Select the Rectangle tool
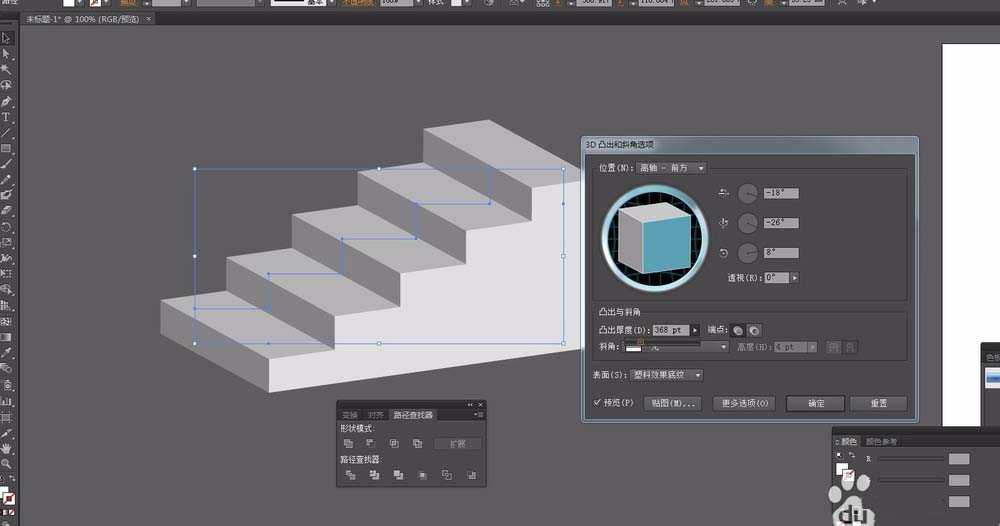Image resolution: width=1000 pixels, height=526 pixels. pos(6,148)
